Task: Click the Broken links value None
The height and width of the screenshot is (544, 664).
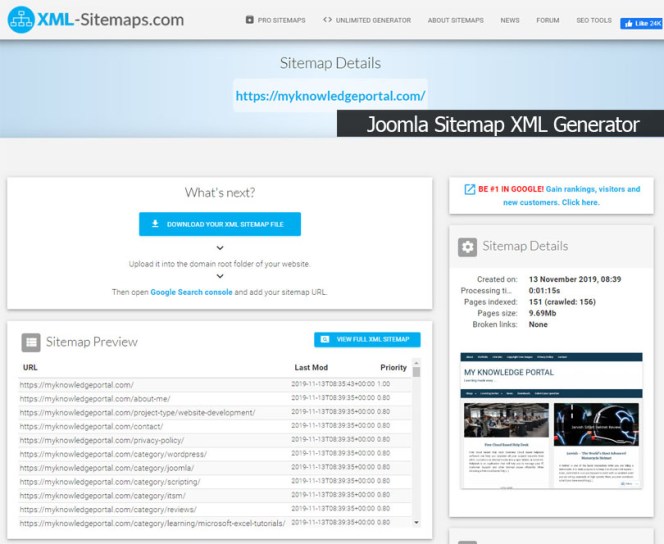Action: 538,325
